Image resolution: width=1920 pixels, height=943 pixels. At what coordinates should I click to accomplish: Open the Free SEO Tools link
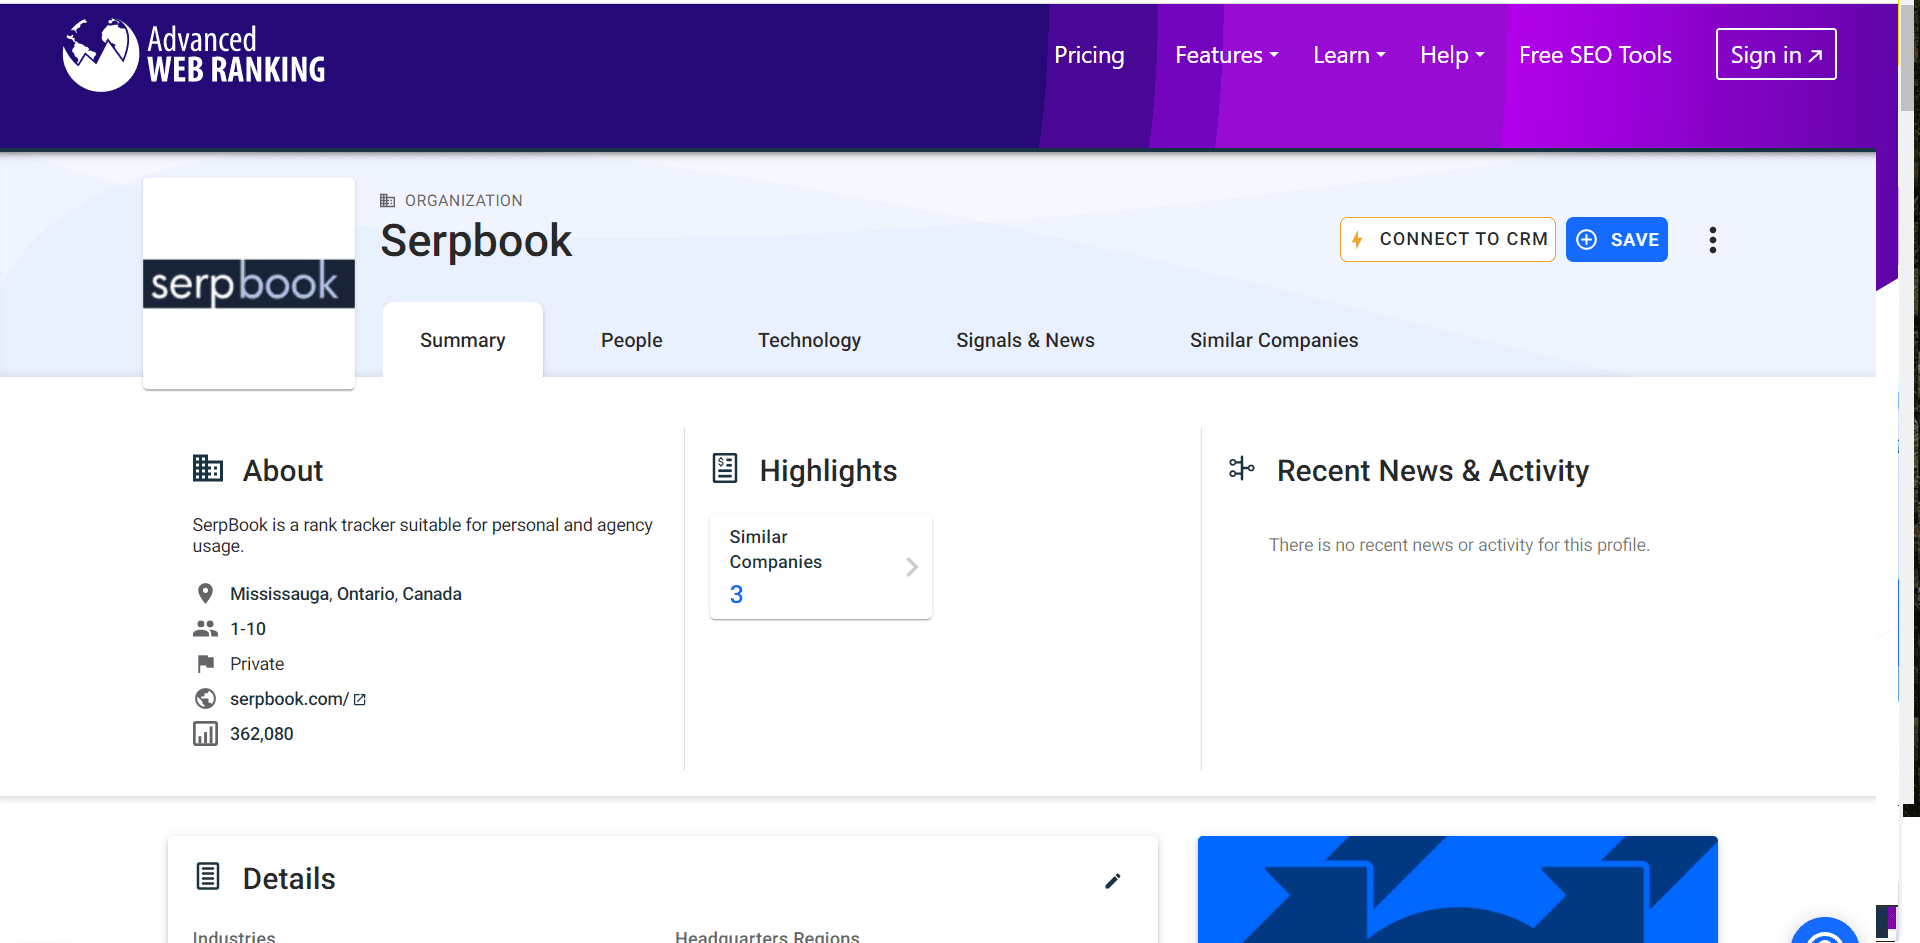click(1595, 55)
